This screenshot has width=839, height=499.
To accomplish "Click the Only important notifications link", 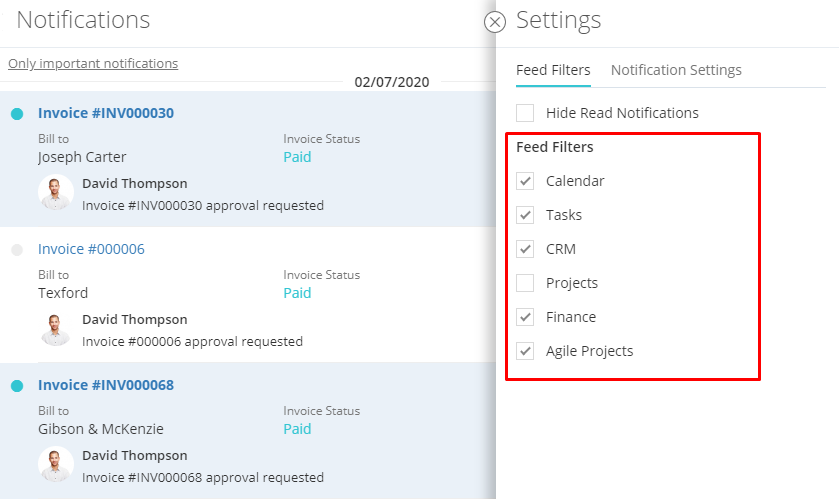I will 93,63.
